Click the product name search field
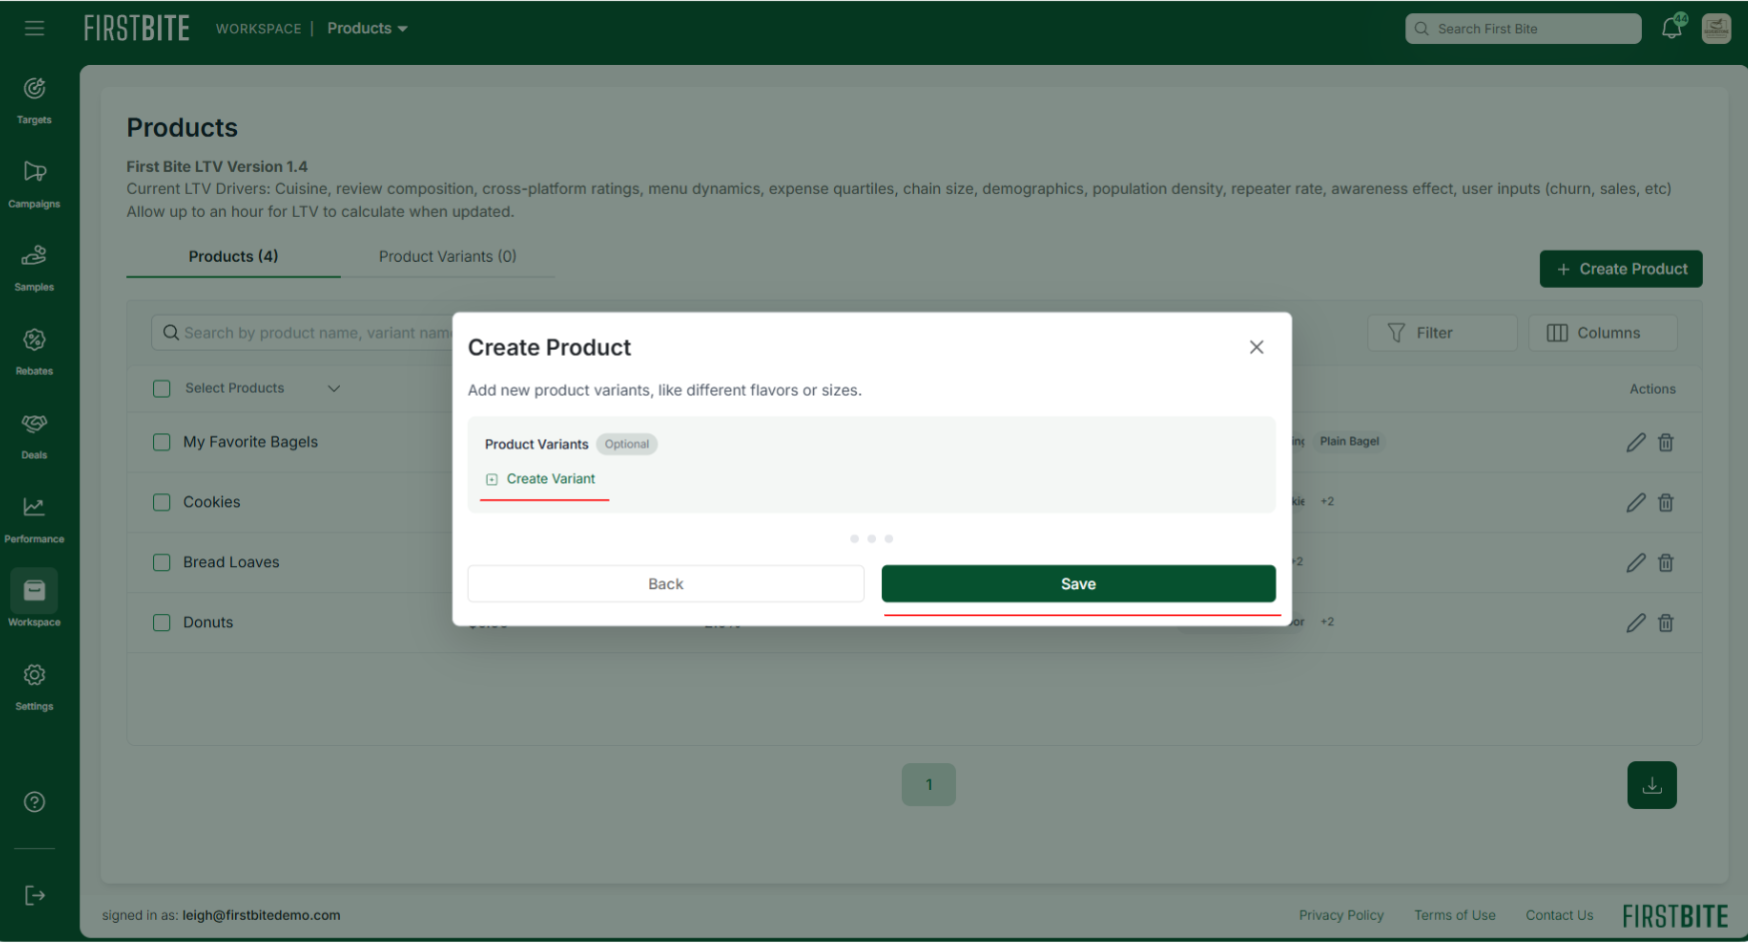 (302, 333)
